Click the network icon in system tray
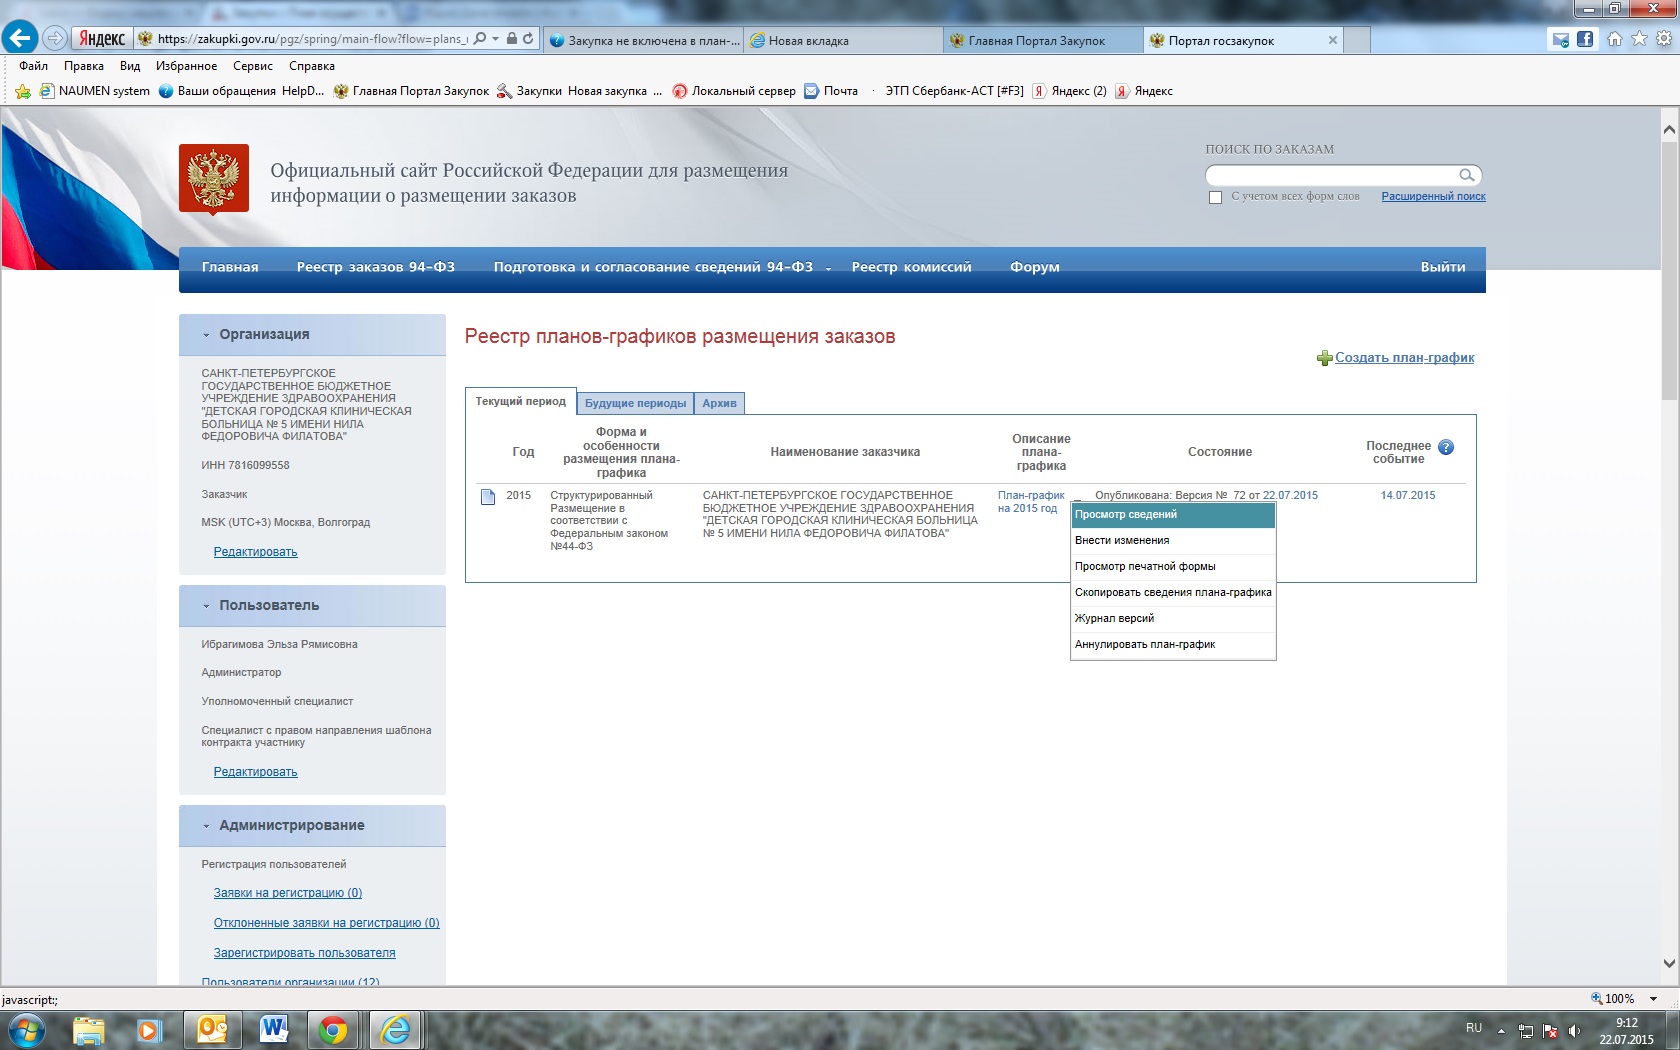The width and height of the screenshot is (1680, 1050). tap(1526, 1031)
